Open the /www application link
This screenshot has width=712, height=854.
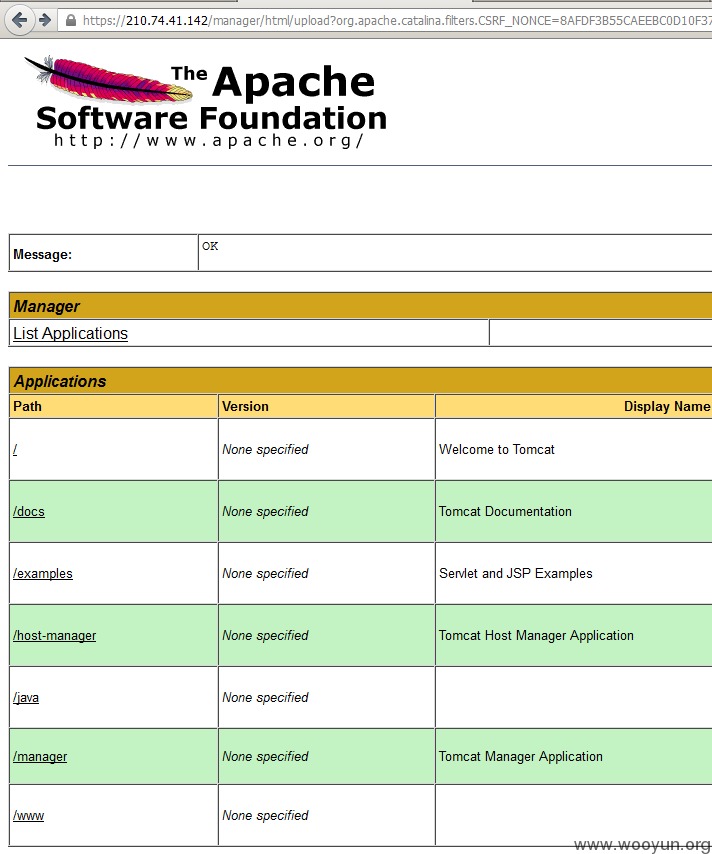tap(28, 815)
